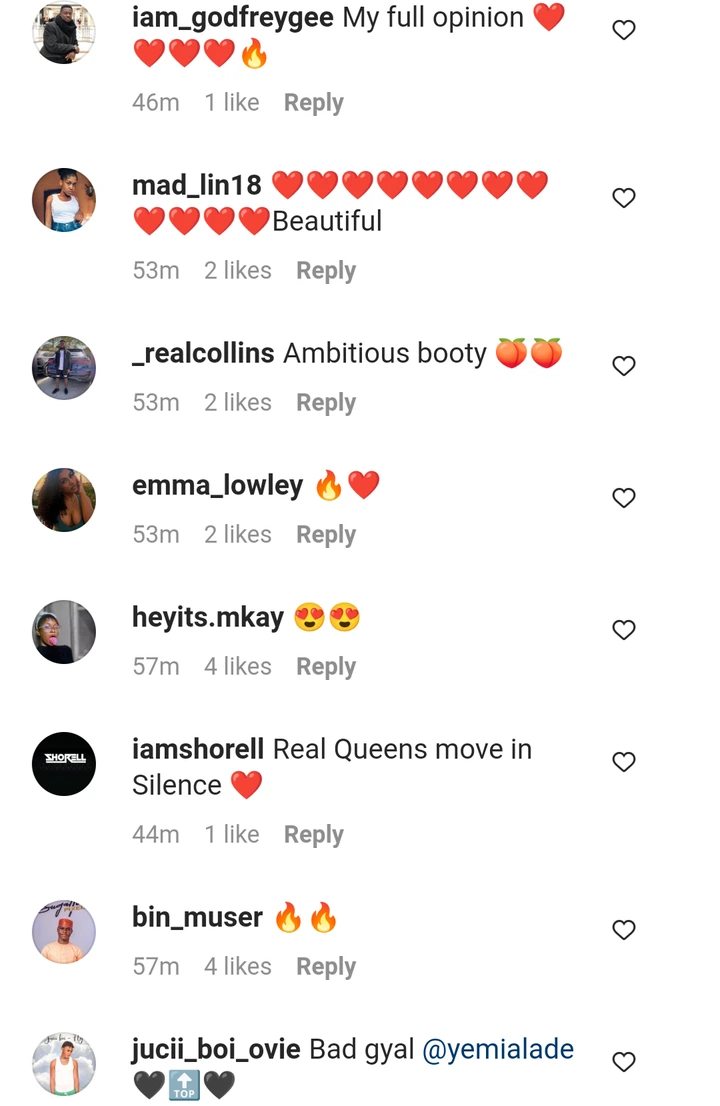Tap heart icon on mad_lin18's comment
This screenshot has width=720, height=1106.
[623, 198]
